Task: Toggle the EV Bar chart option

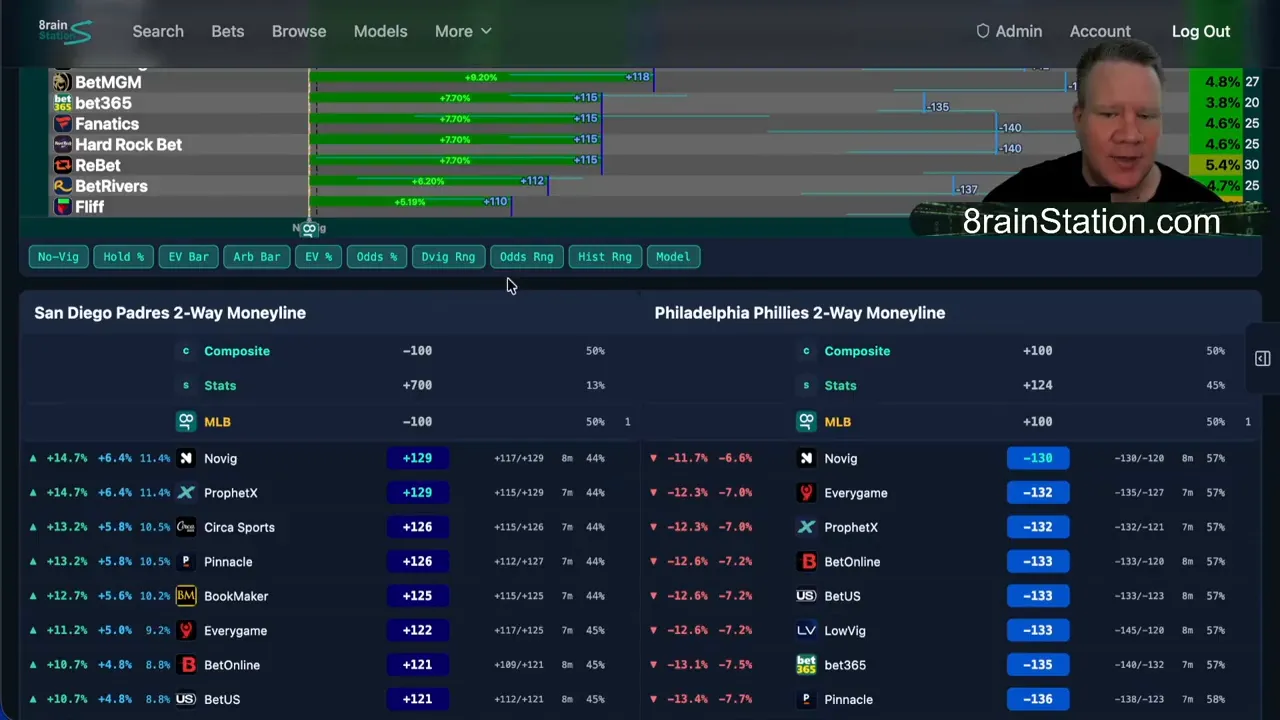Action: 188,257
